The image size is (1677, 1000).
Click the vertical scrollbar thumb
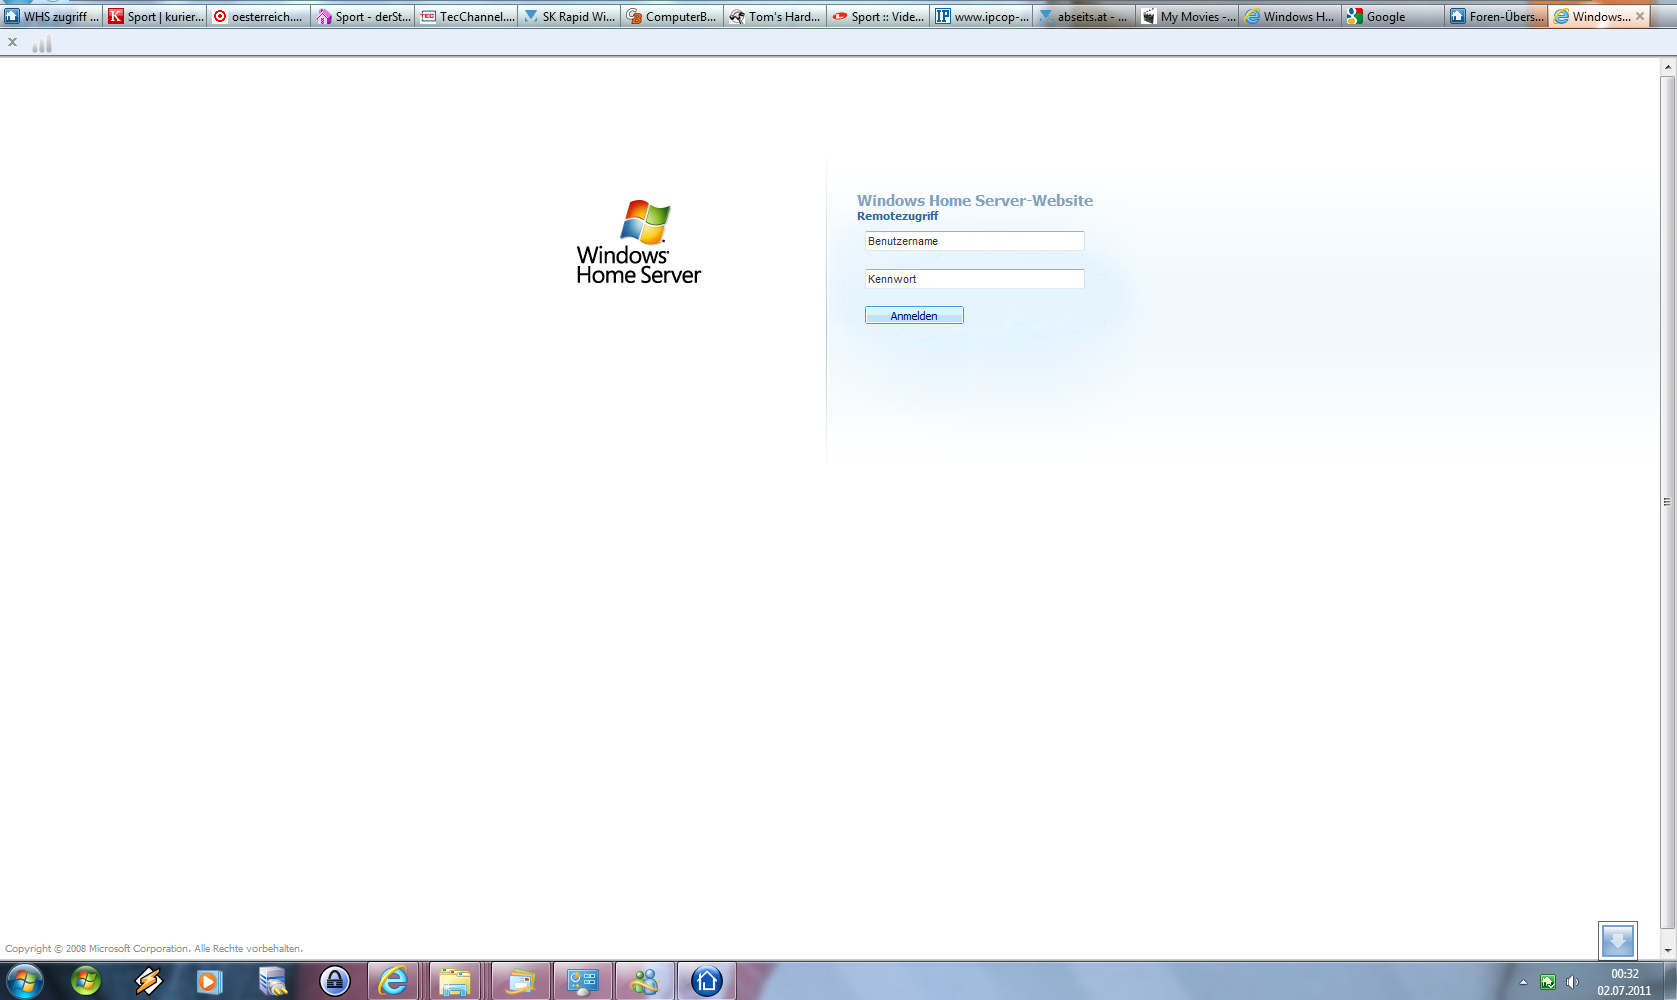coord(1667,502)
